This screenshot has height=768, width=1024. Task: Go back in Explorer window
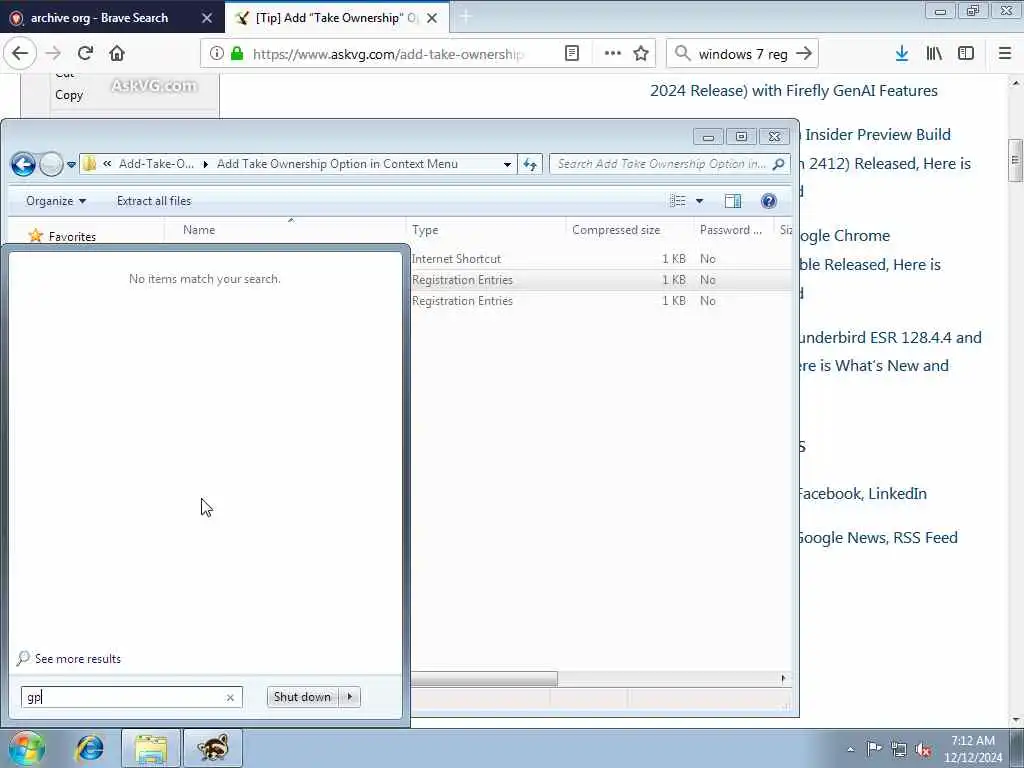coord(24,165)
